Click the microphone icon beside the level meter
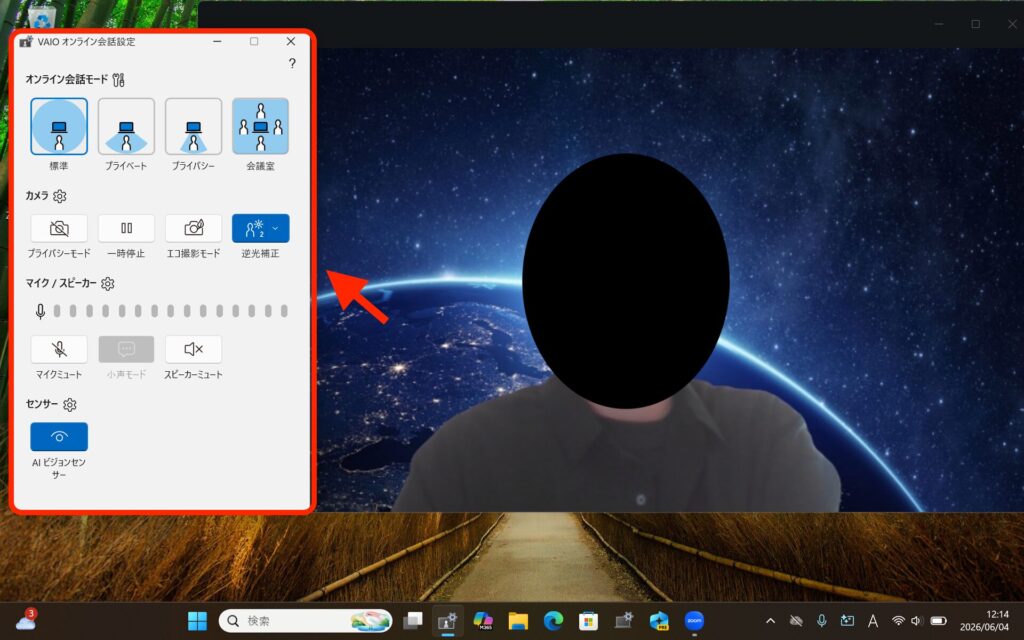 (x=40, y=312)
